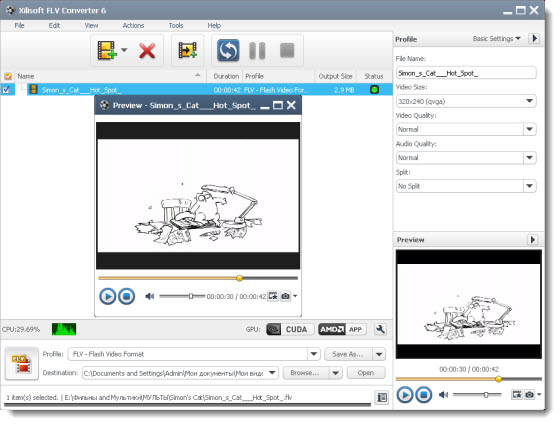Remove selected file with red X
The height and width of the screenshot is (425, 560).
[x=147, y=51]
